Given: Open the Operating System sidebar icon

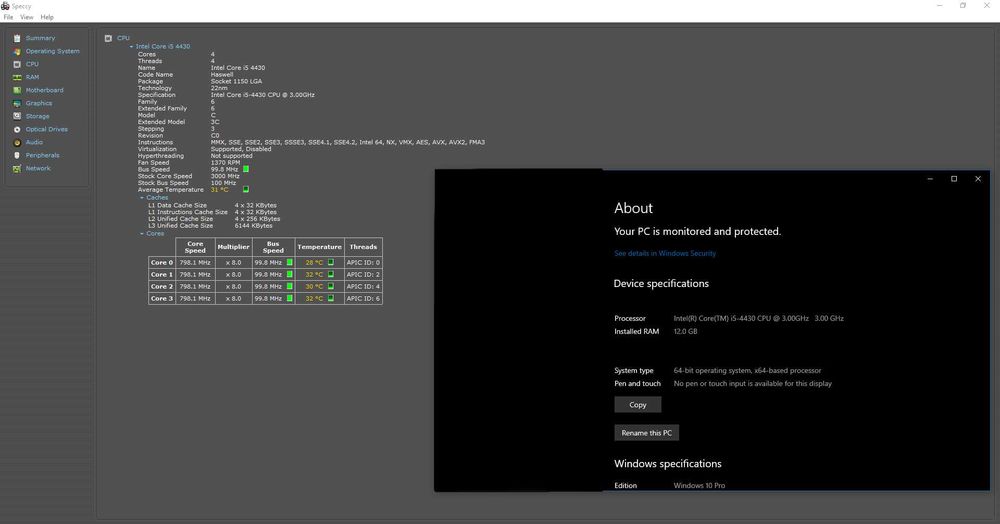Looking at the screenshot, I should pos(17,51).
